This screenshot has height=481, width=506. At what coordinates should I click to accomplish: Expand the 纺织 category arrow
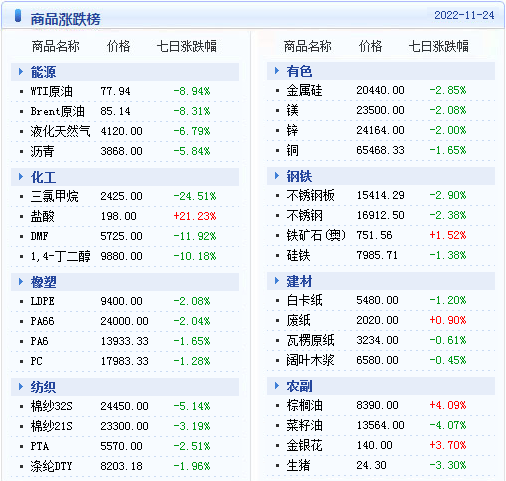[x=21, y=387]
